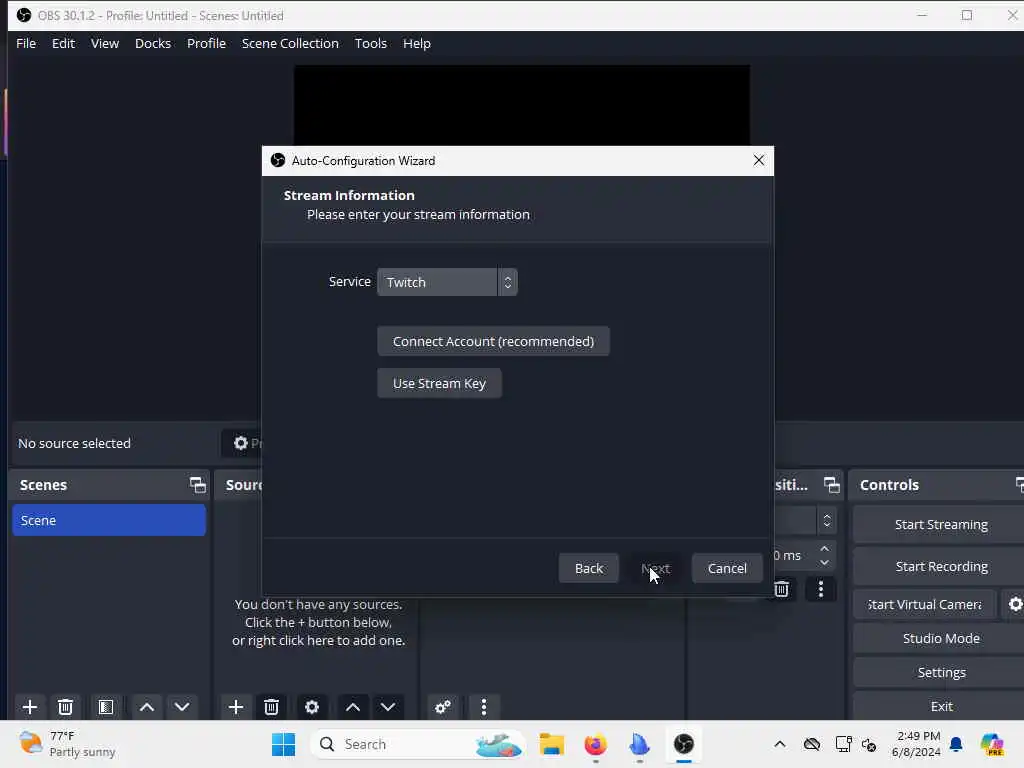Open the Edit menu

coord(63,43)
